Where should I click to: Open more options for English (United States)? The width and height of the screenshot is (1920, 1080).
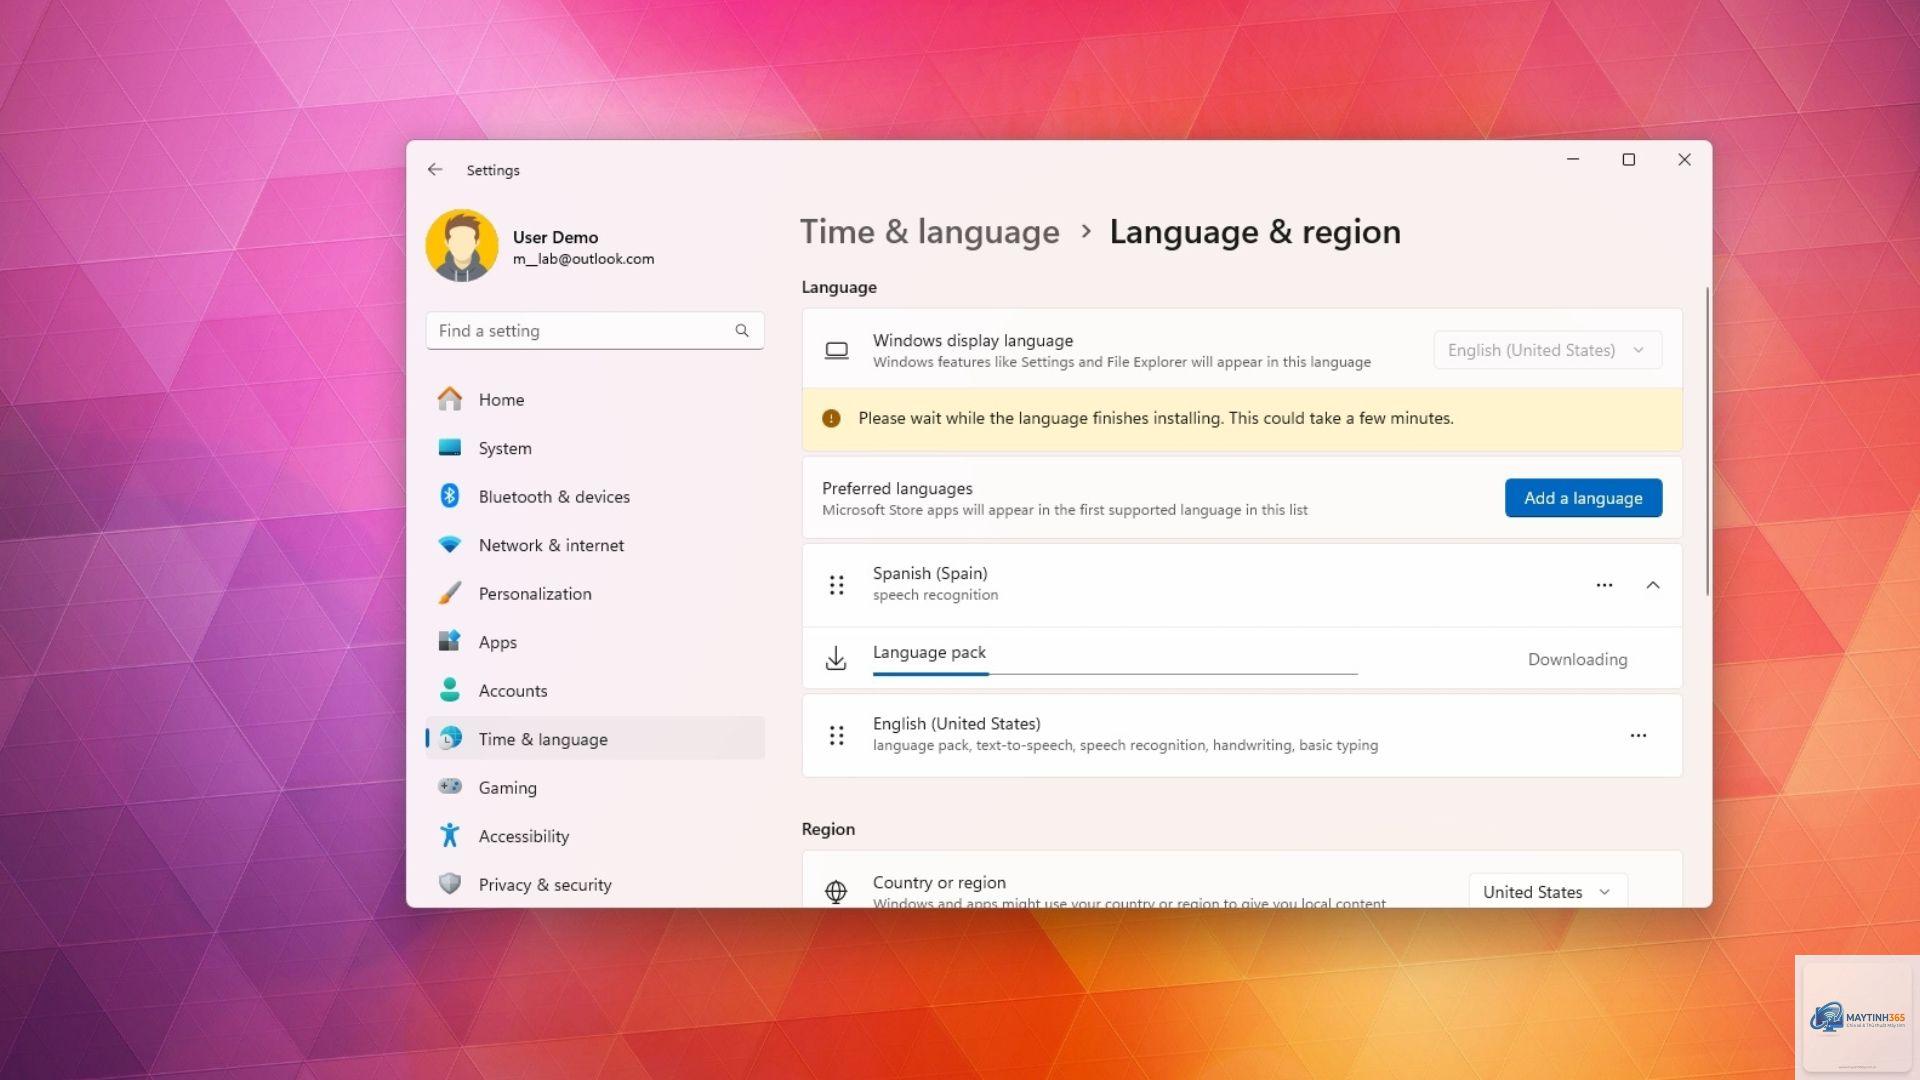click(1638, 735)
